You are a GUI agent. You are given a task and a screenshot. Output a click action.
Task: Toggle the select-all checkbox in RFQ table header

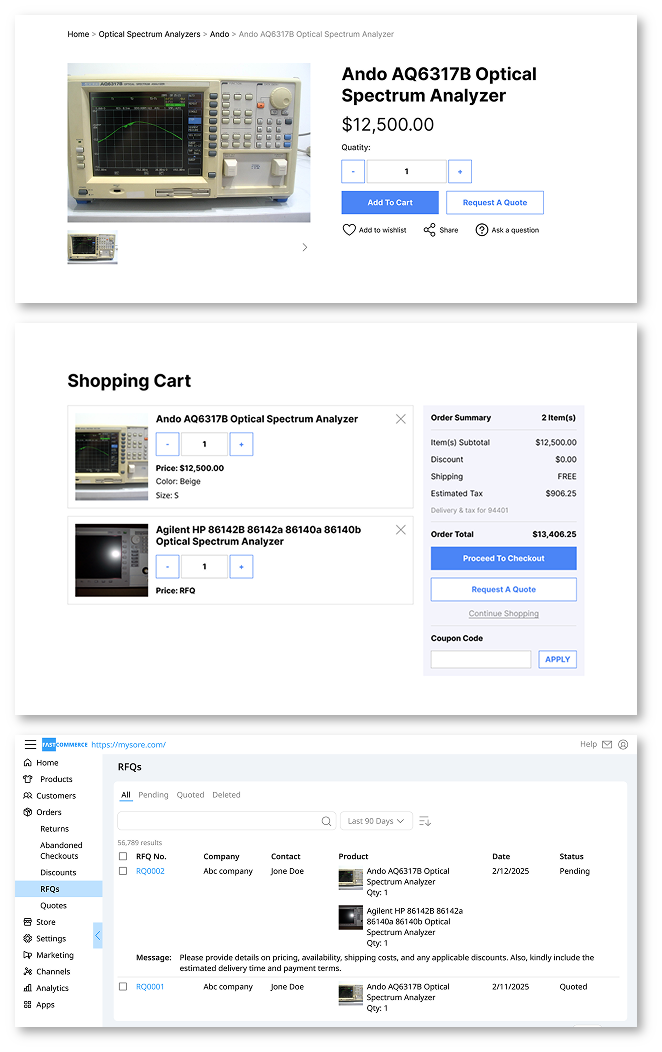[x=123, y=857]
